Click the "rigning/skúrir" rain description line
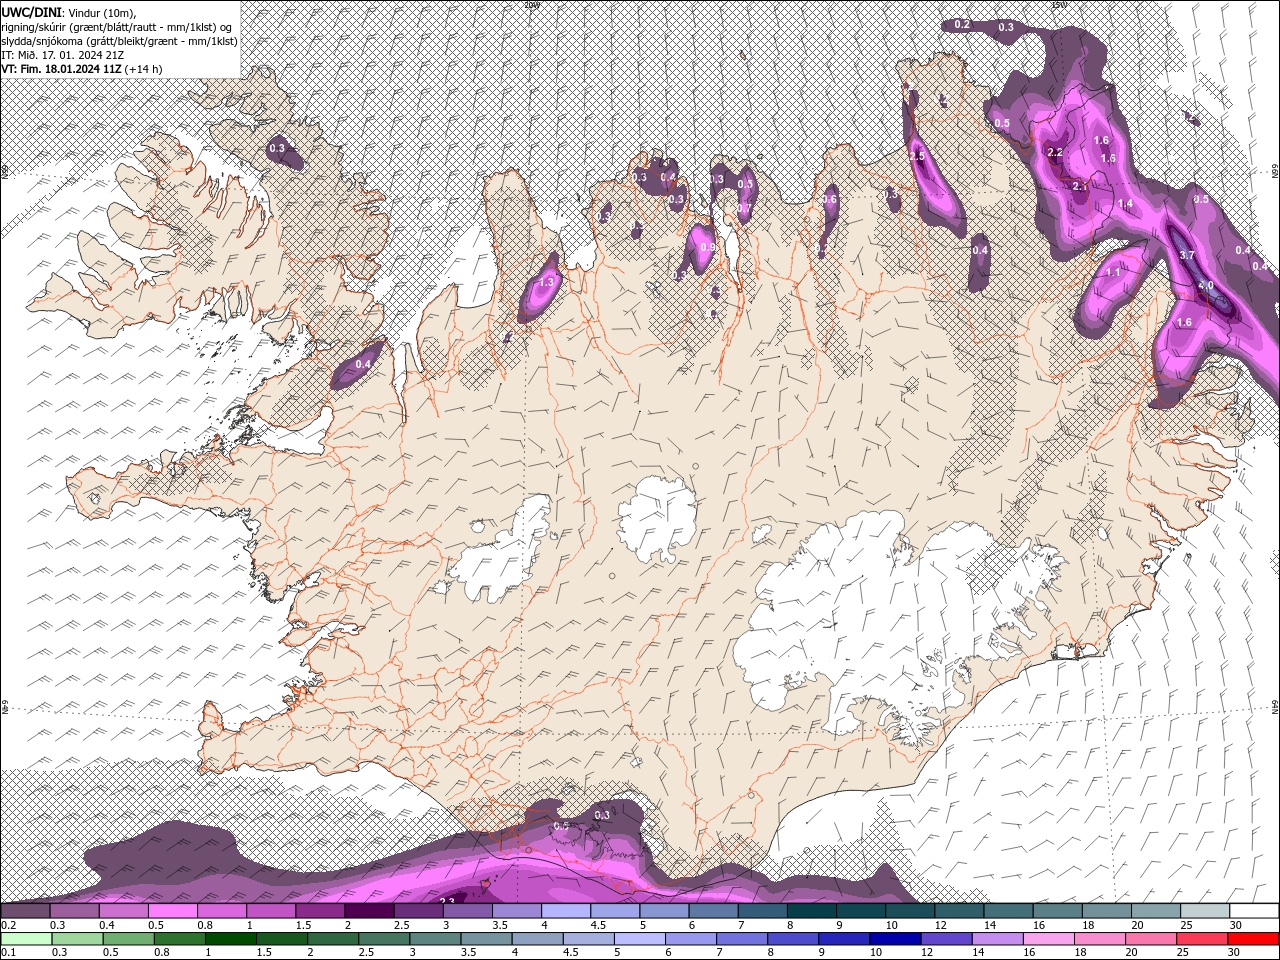1280x960 pixels. pyautogui.click(x=117, y=27)
